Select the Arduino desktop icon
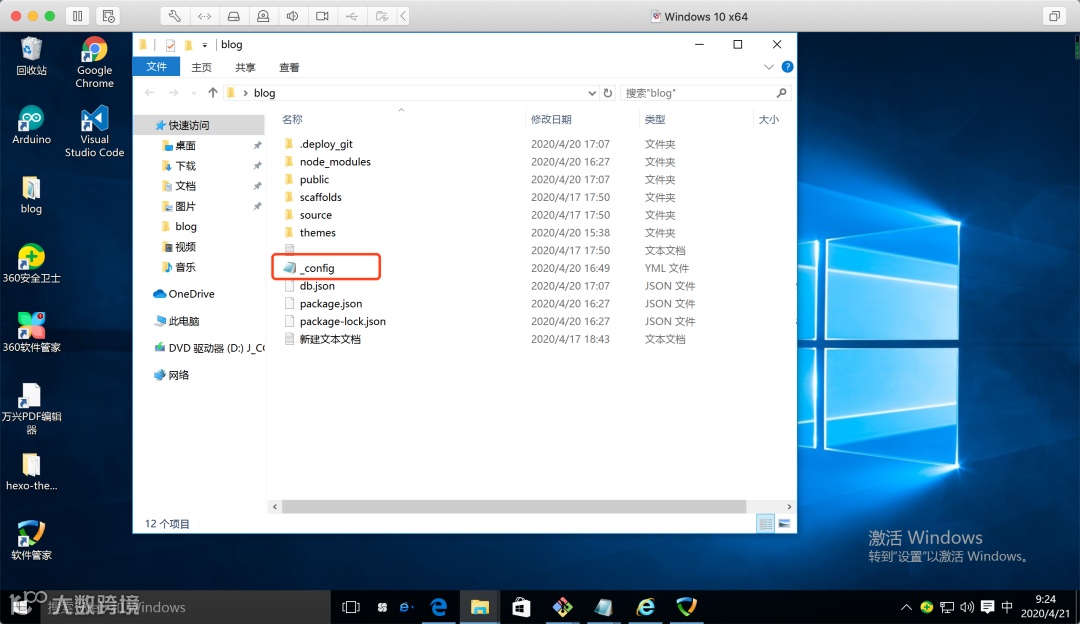Viewport: 1080px width, 624px height. coord(31,125)
